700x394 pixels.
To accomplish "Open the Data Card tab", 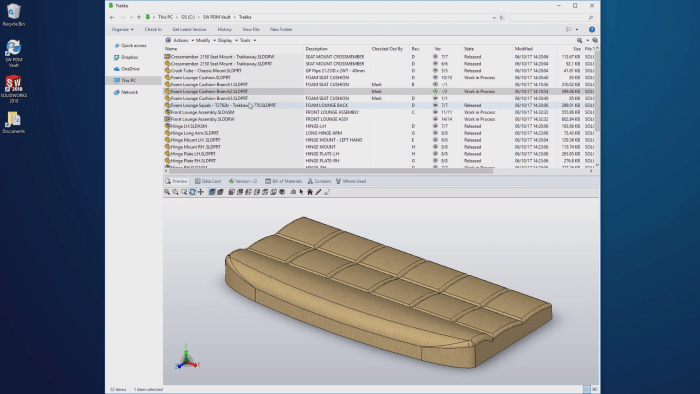I will click(x=208, y=181).
